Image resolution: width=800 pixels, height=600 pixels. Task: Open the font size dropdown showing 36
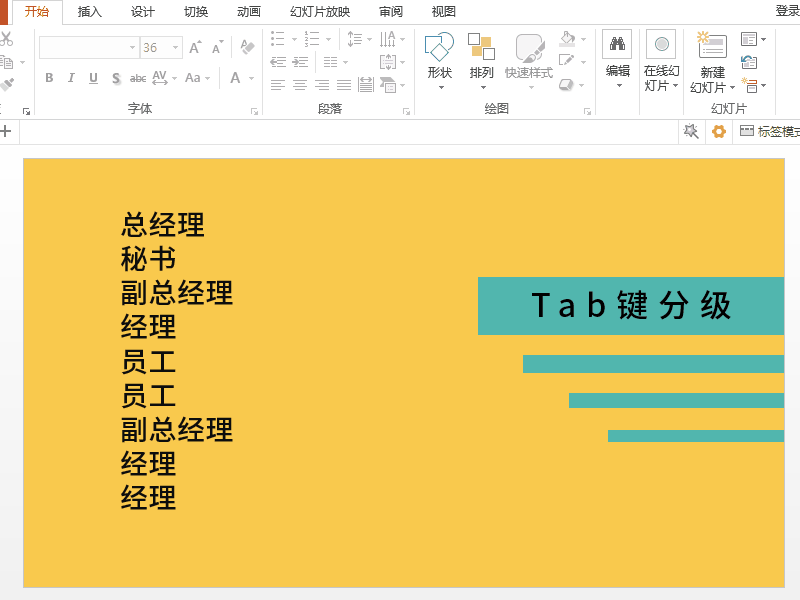[176, 47]
